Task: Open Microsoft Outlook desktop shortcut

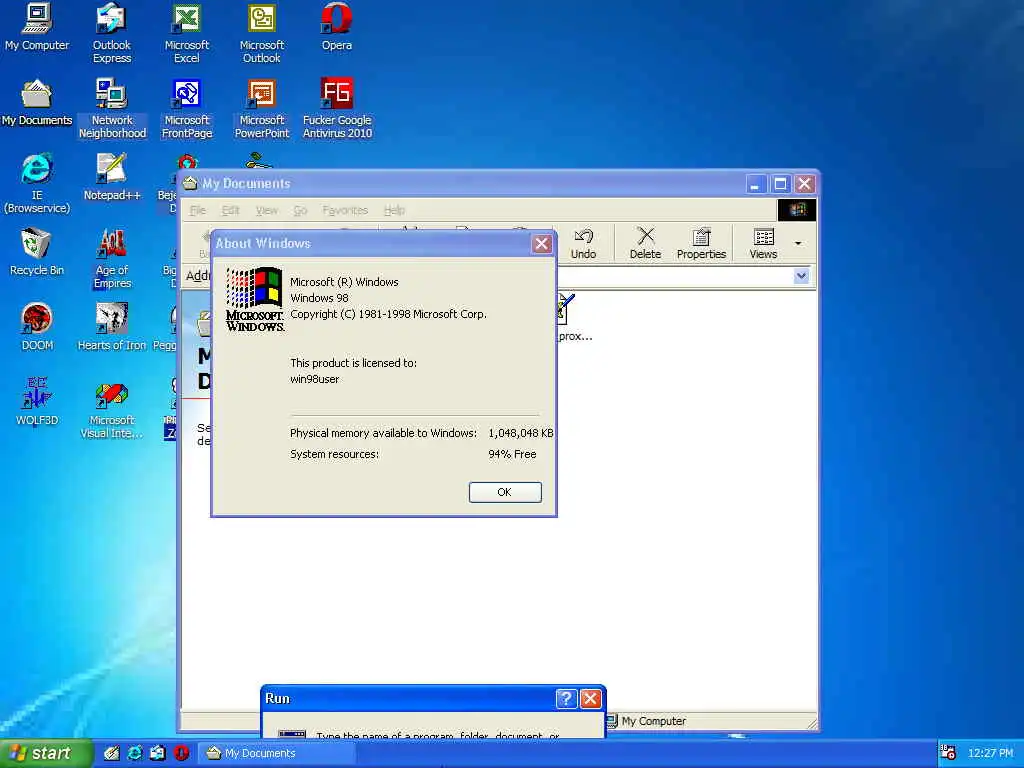Action: (x=262, y=33)
